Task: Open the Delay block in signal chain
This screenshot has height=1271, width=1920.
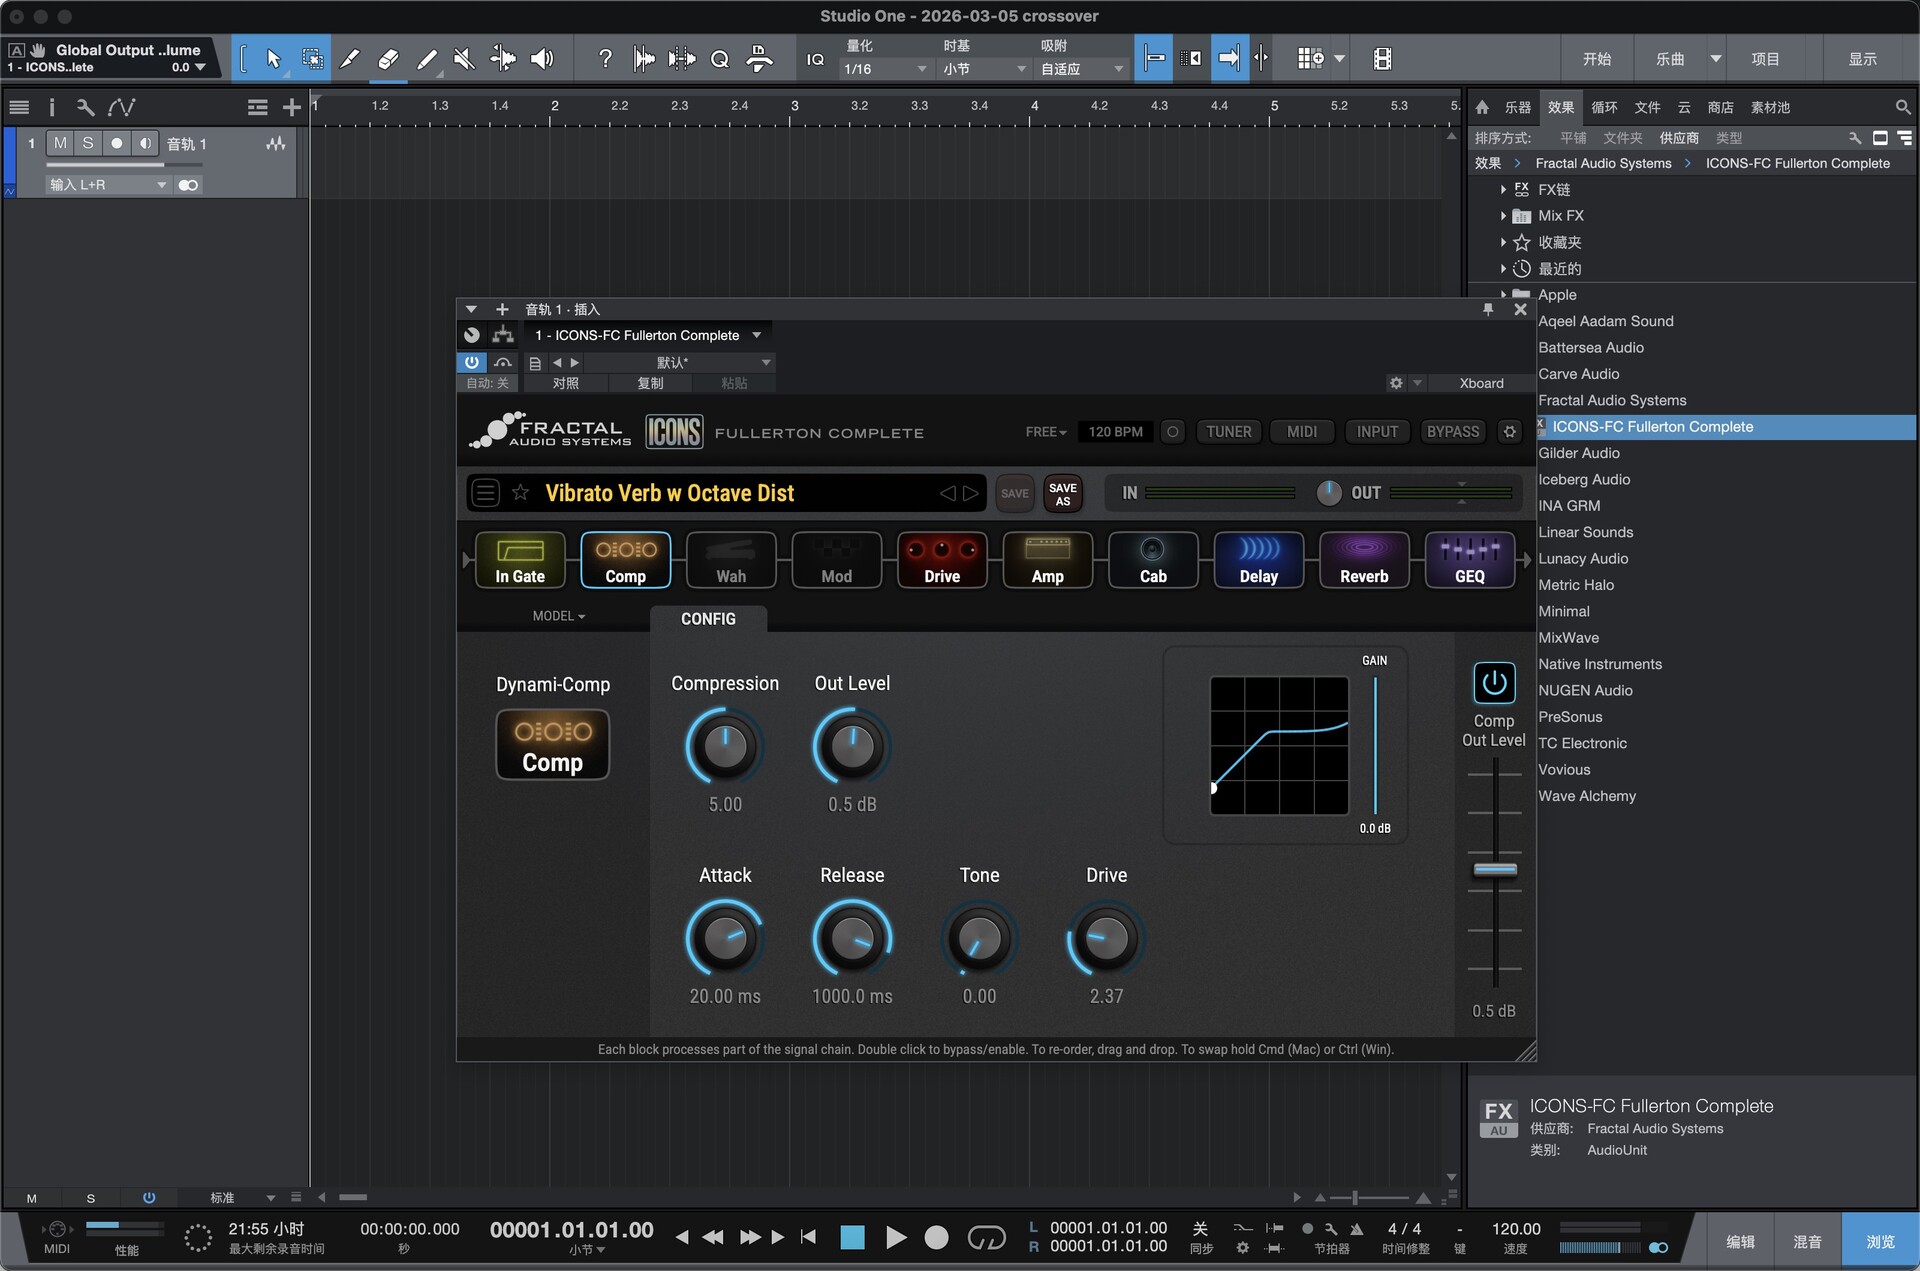Action: pos(1258,559)
